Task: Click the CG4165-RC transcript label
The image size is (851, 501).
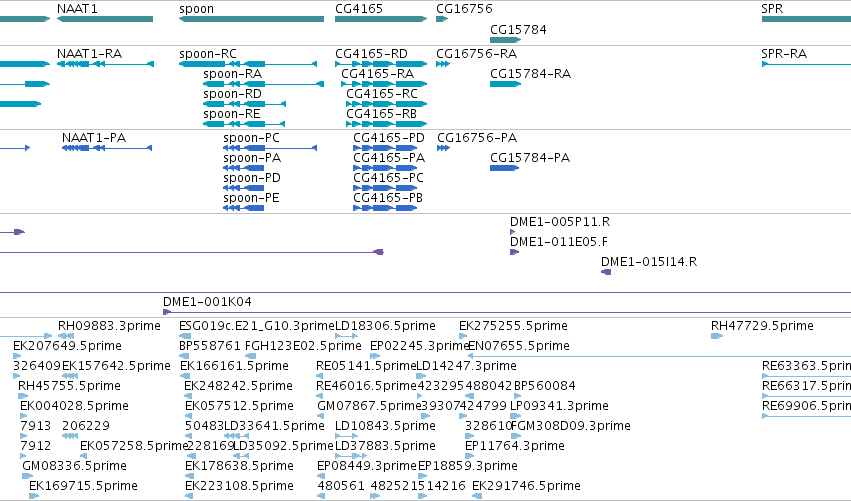Action: click(382, 94)
